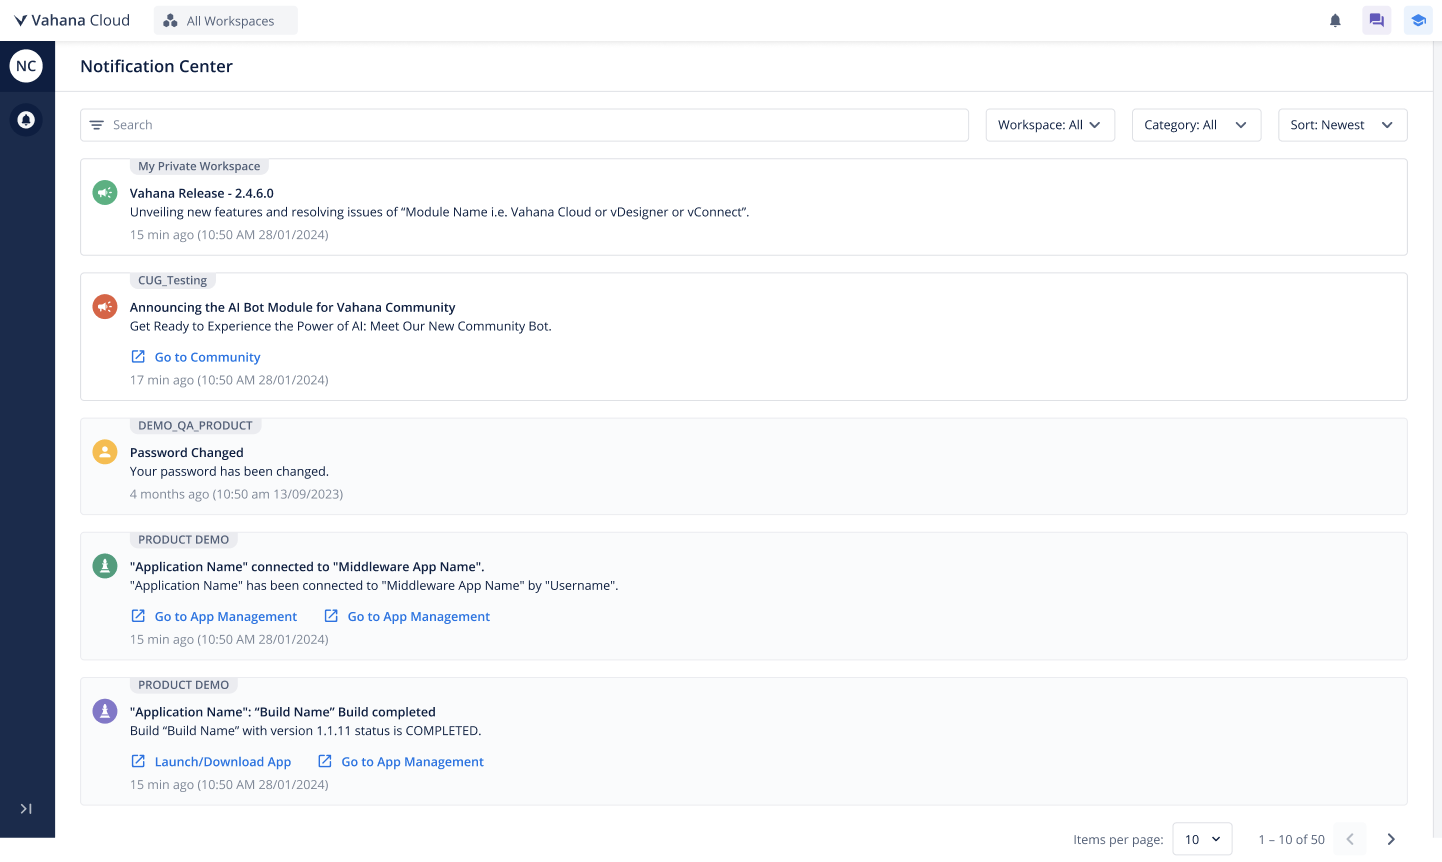The height and width of the screenshot is (862, 1442).
Task: Open the Category: All dropdown
Action: click(1195, 125)
